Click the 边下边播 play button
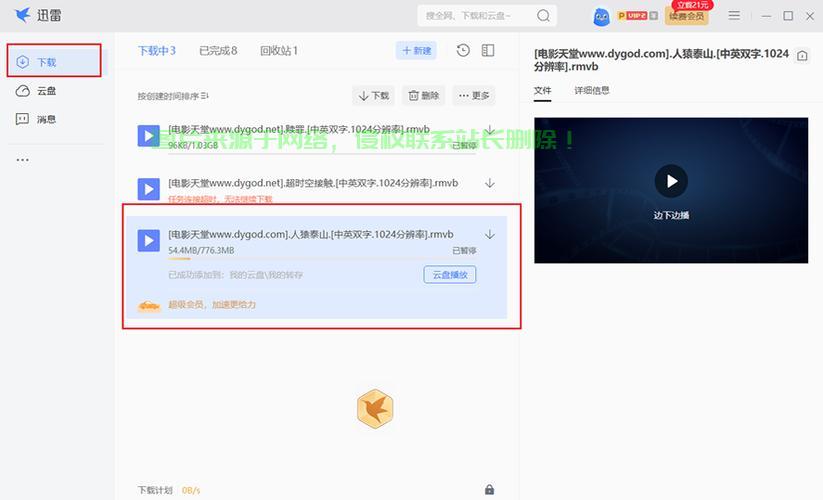The width and height of the screenshot is (823, 500). [671, 181]
